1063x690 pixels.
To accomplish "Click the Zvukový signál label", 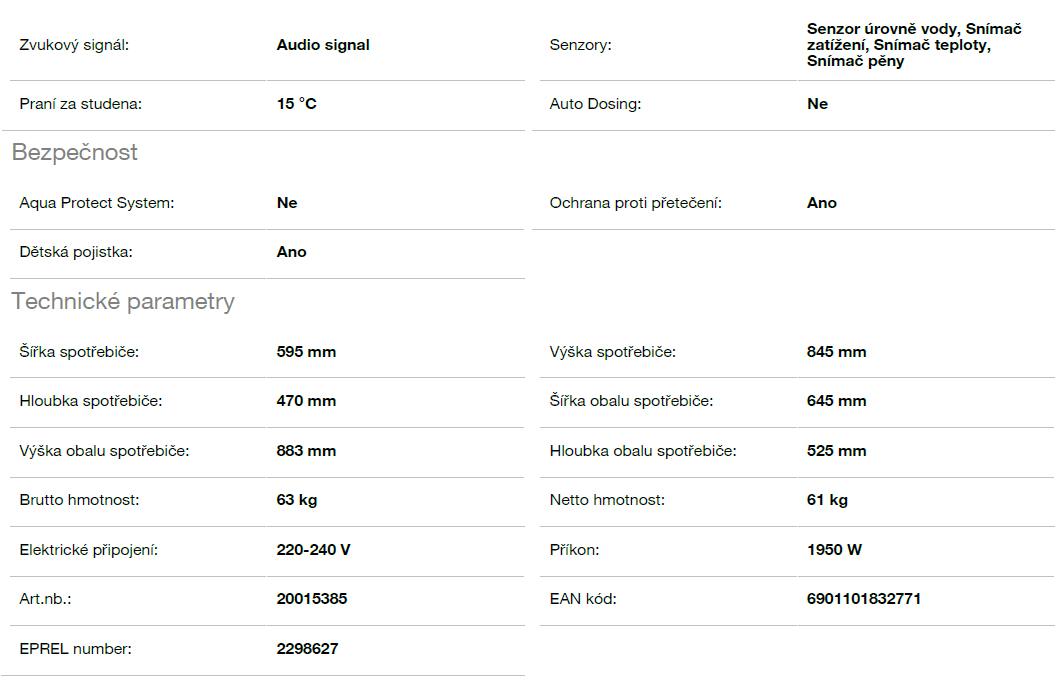I will [x=74, y=45].
